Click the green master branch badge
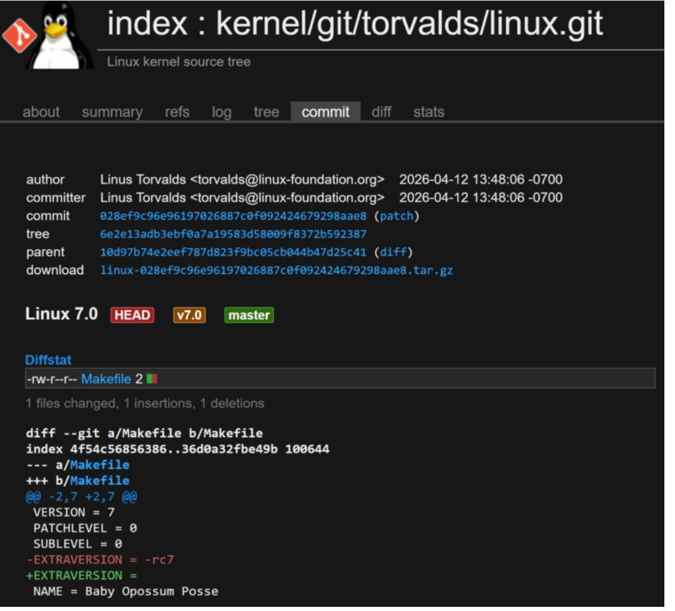Screen dimensions: 675x611 249,315
